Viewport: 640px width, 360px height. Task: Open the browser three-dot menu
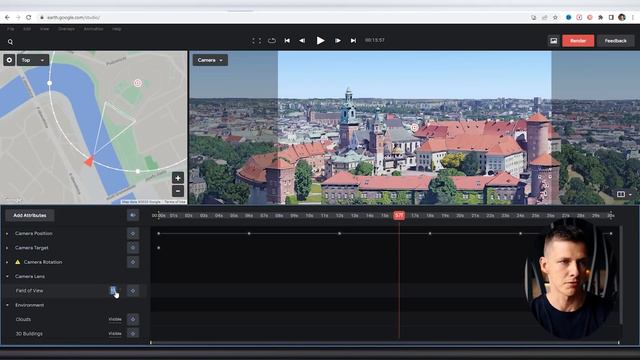633,18
